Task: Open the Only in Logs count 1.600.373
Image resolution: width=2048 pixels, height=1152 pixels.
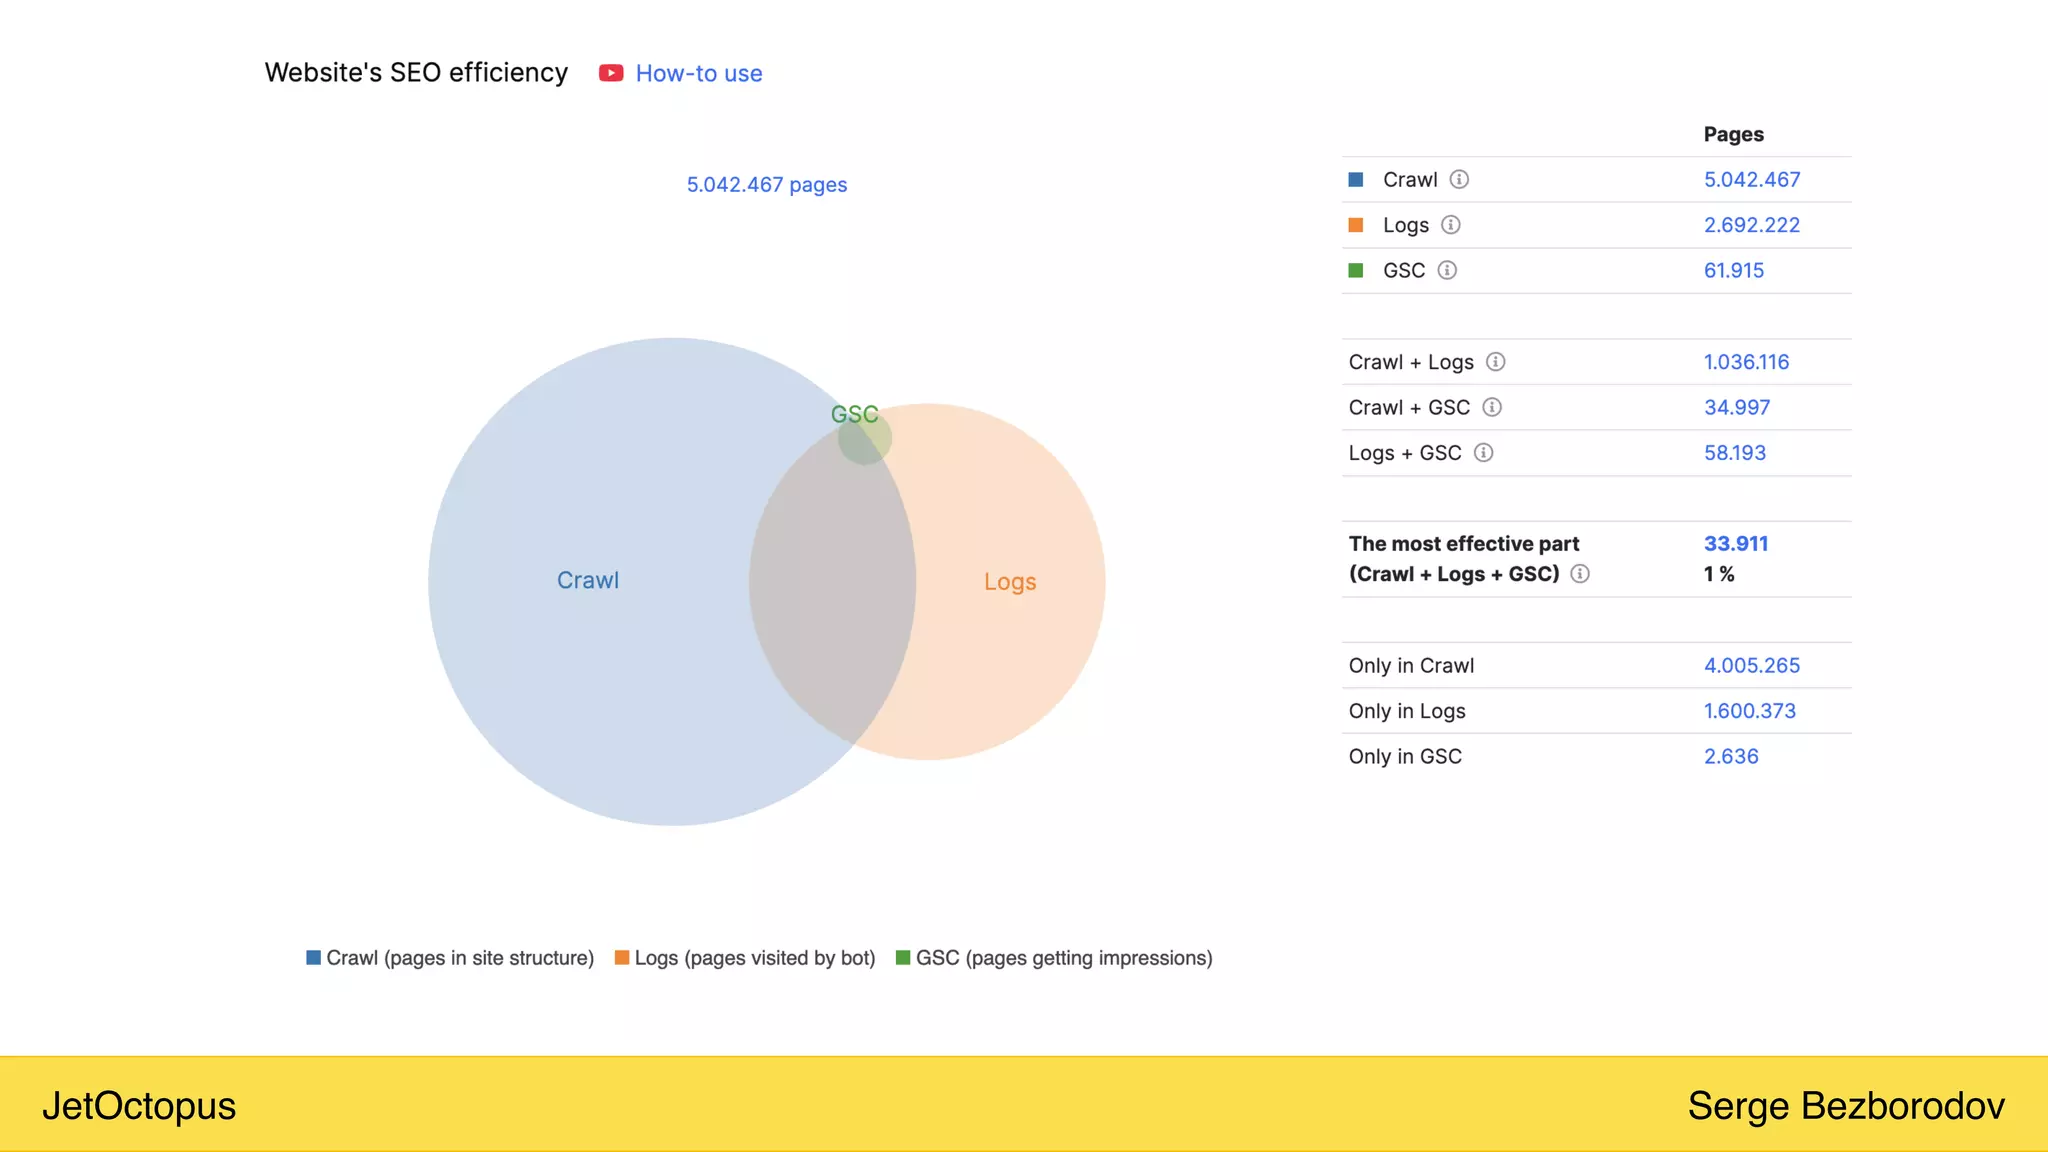Action: (1749, 711)
